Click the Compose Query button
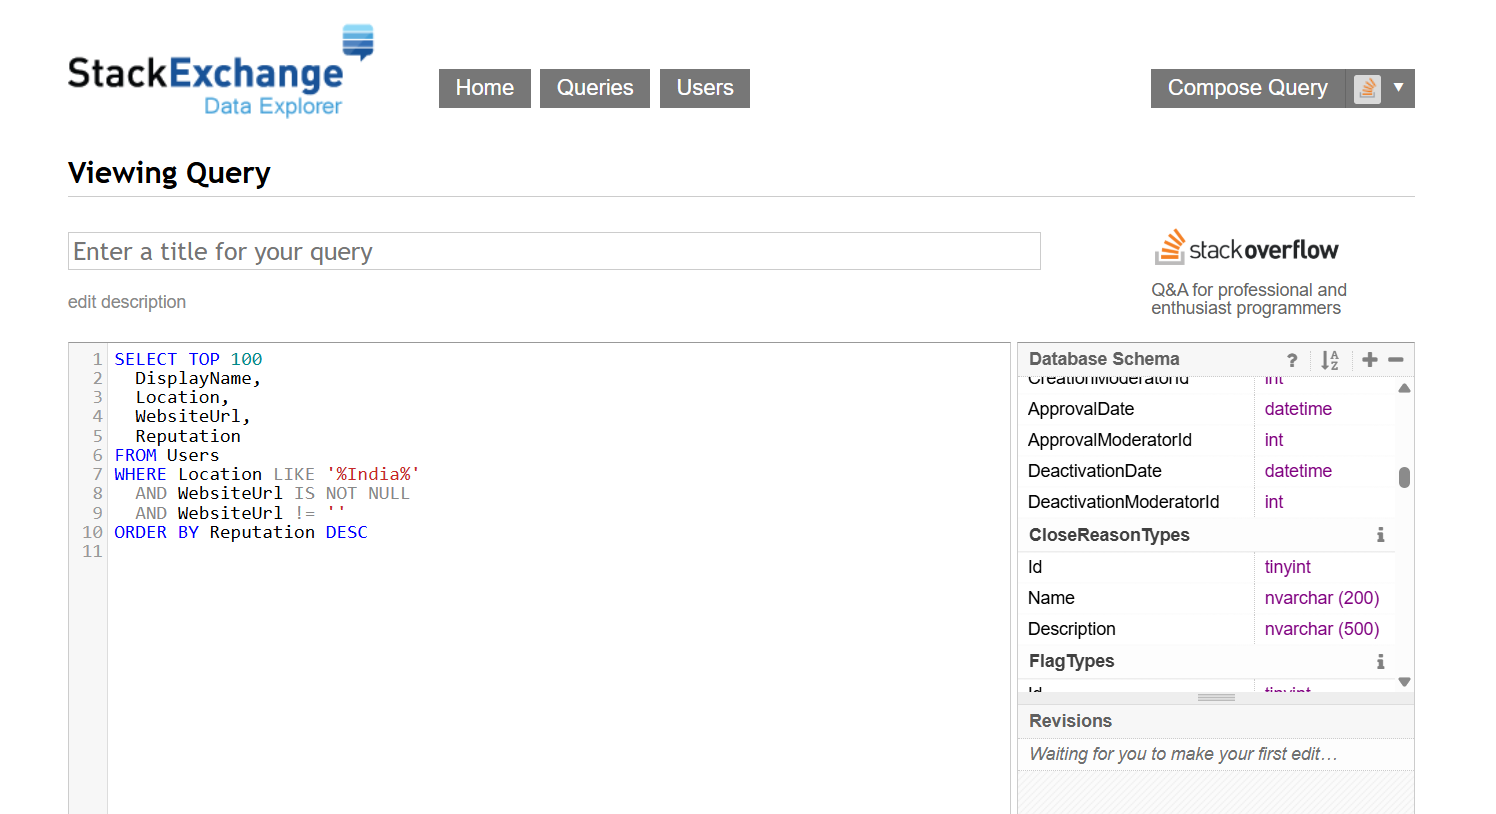 pos(1248,88)
